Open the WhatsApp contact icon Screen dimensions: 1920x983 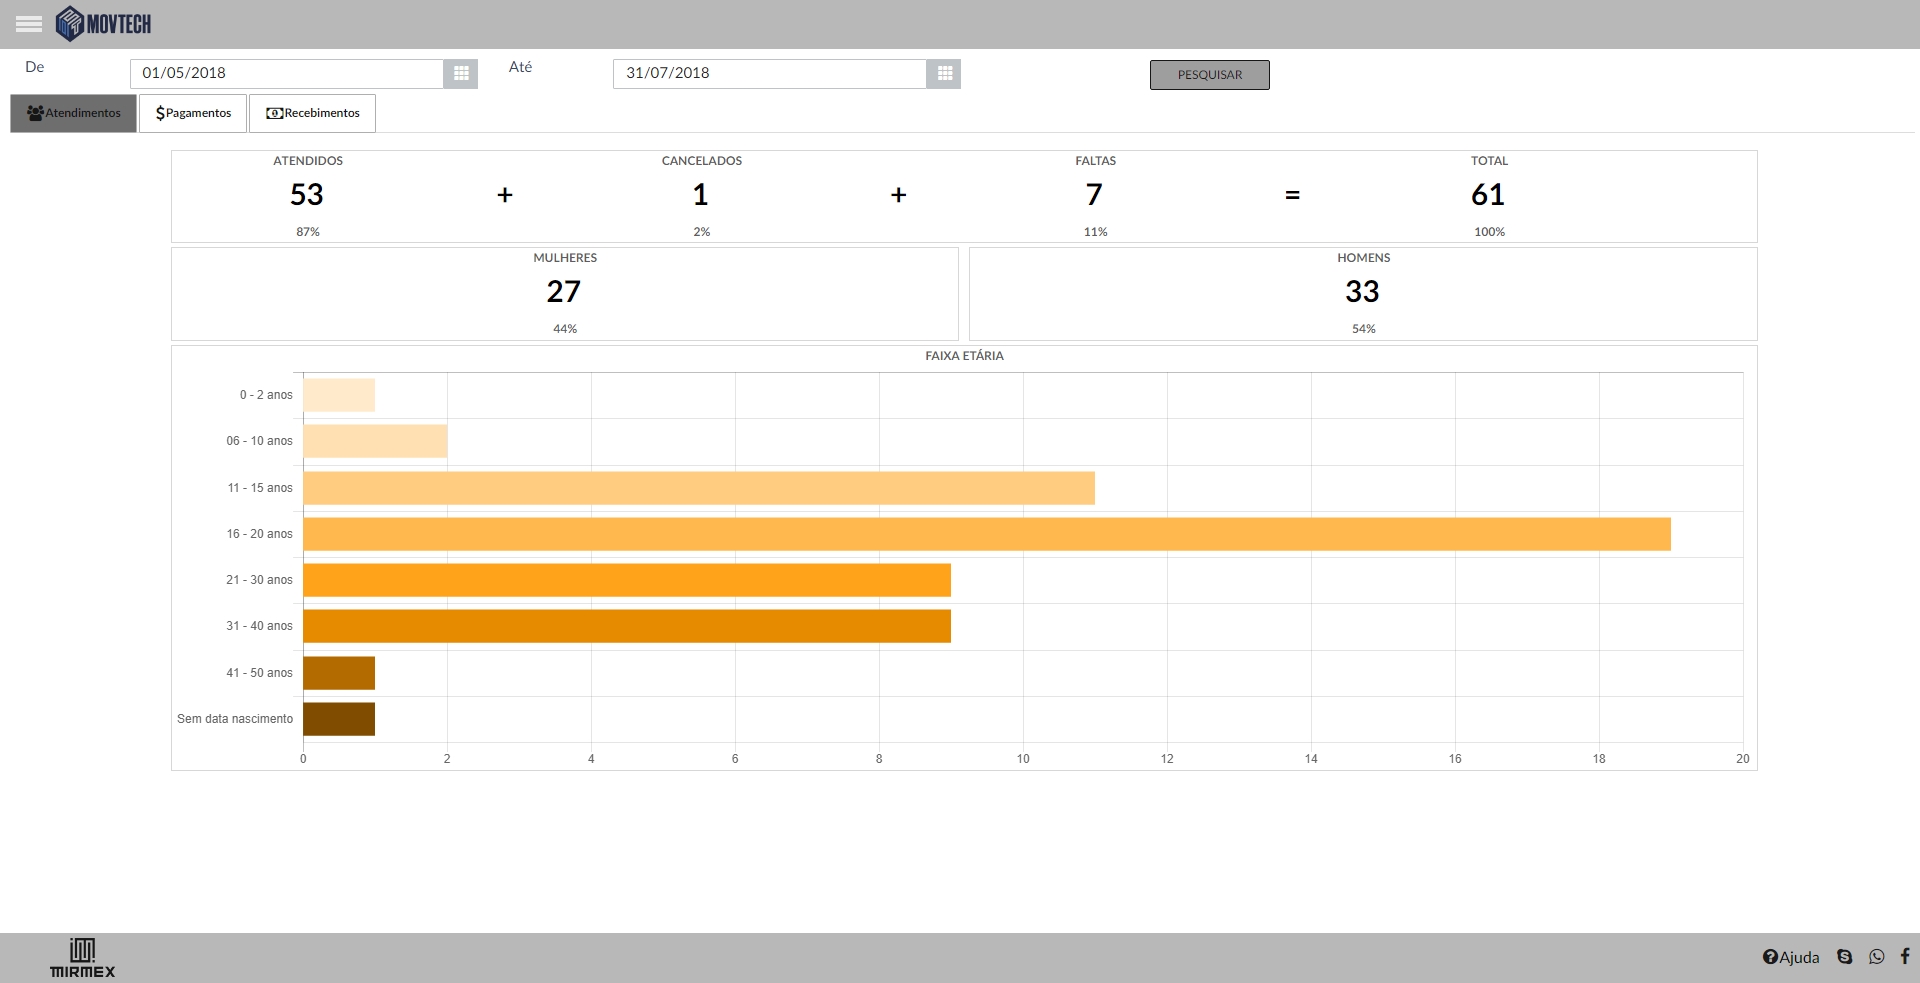tap(1877, 957)
